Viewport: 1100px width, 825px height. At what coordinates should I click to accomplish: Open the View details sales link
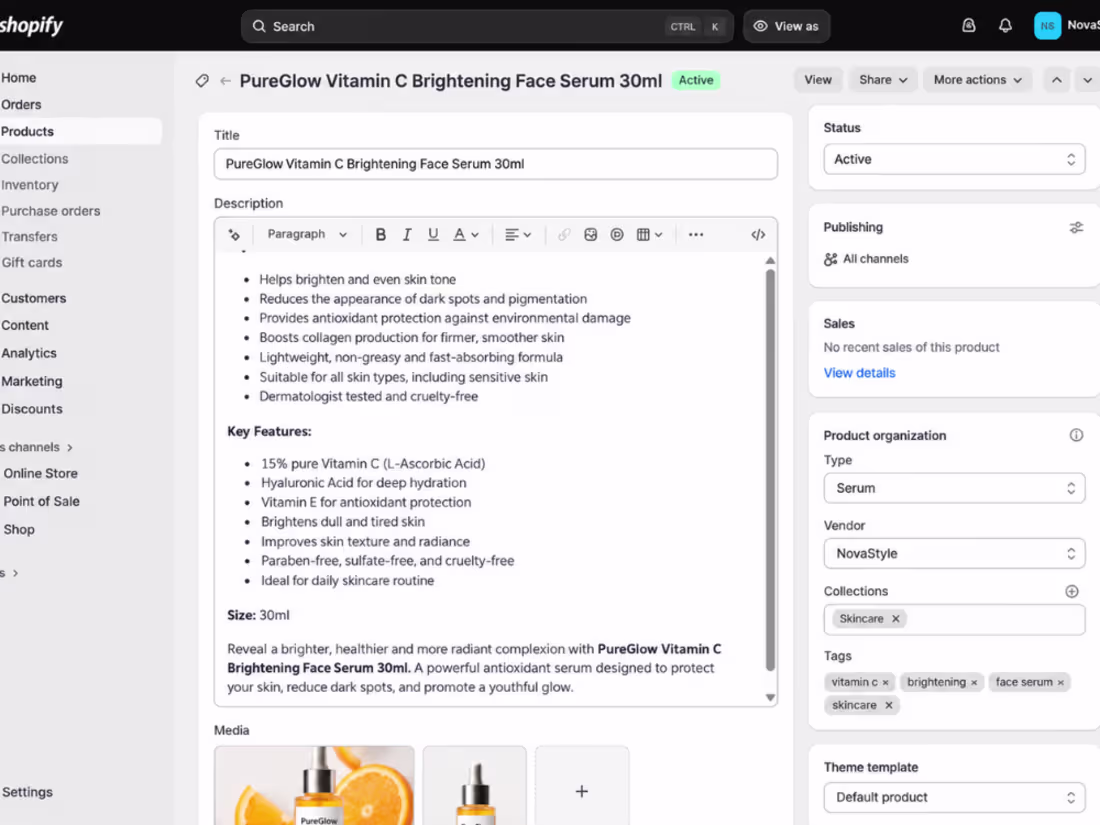(x=859, y=373)
